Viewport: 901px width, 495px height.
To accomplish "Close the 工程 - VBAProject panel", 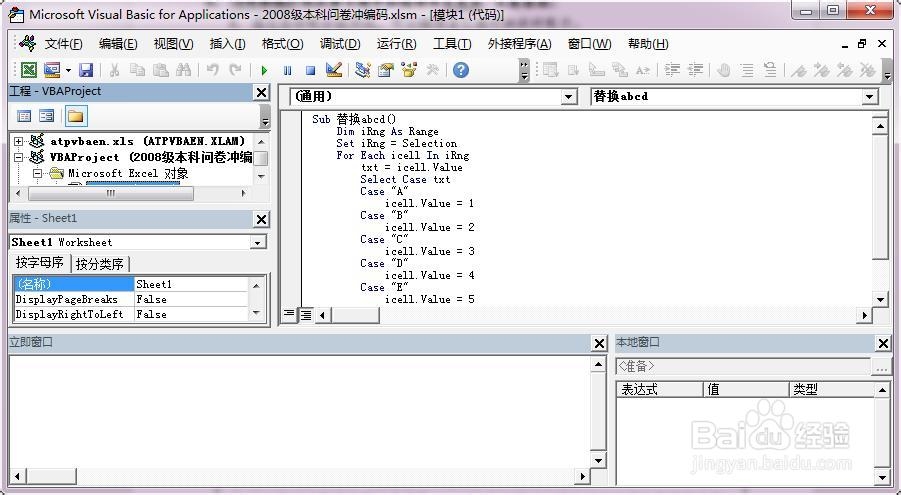I will point(261,93).
